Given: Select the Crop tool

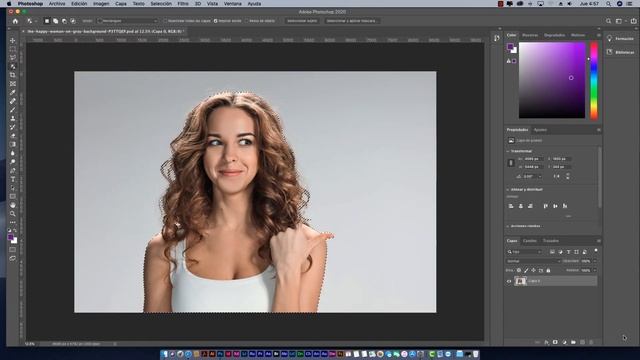Looking at the screenshot, I should [13, 75].
